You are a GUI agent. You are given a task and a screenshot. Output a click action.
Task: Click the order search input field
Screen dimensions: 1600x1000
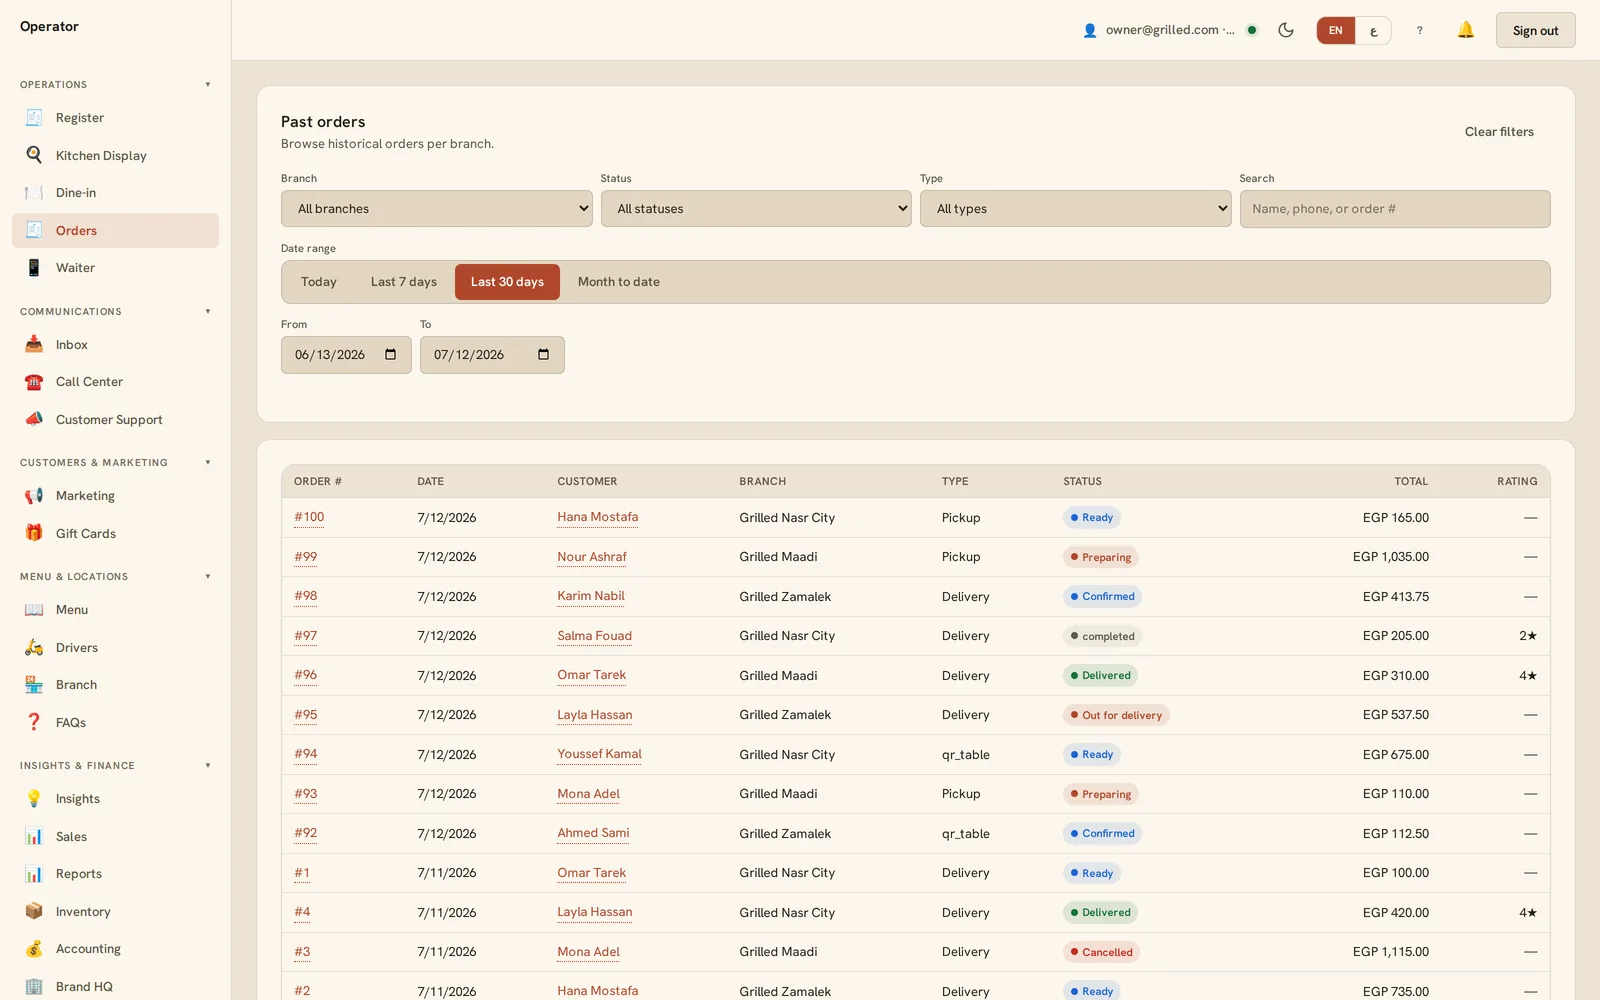point(1395,209)
